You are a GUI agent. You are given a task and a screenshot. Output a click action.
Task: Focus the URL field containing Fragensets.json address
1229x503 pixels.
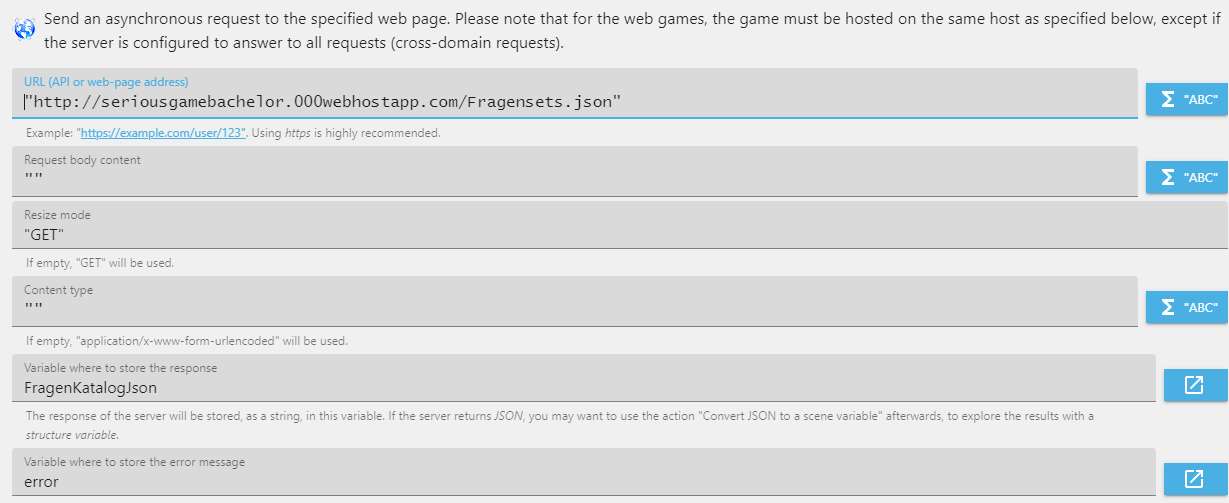tap(575, 93)
